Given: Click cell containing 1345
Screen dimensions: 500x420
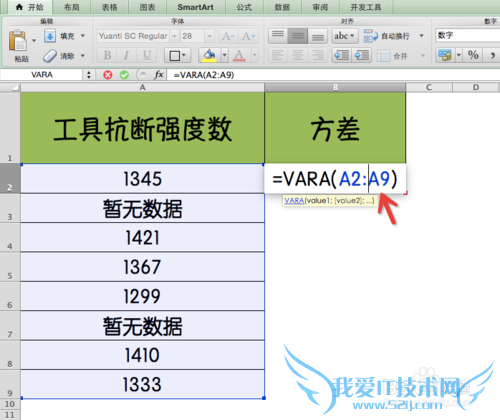Looking at the screenshot, I should coord(142,178).
